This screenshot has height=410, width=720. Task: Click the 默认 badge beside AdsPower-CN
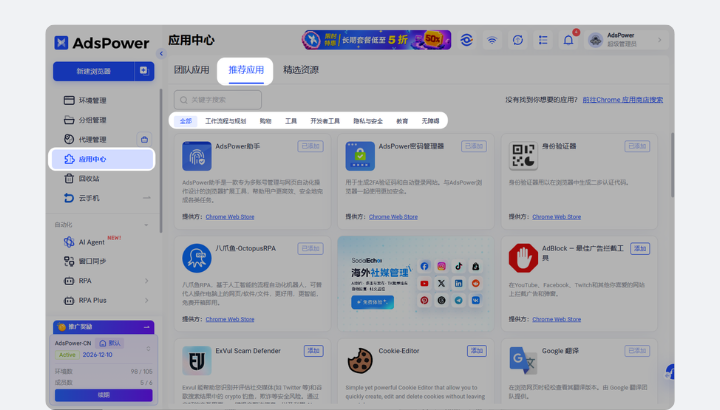[110, 343]
